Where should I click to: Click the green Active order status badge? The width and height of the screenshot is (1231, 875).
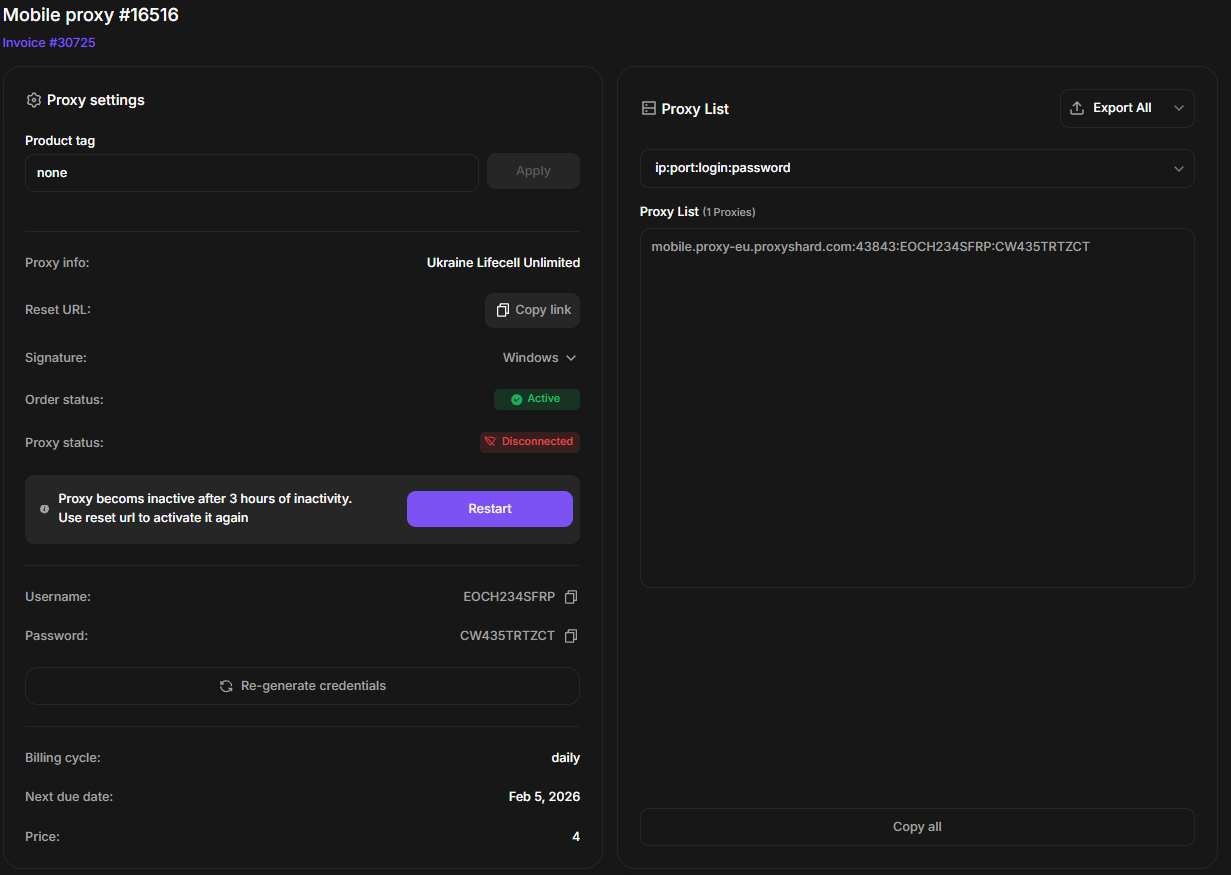tap(536, 399)
